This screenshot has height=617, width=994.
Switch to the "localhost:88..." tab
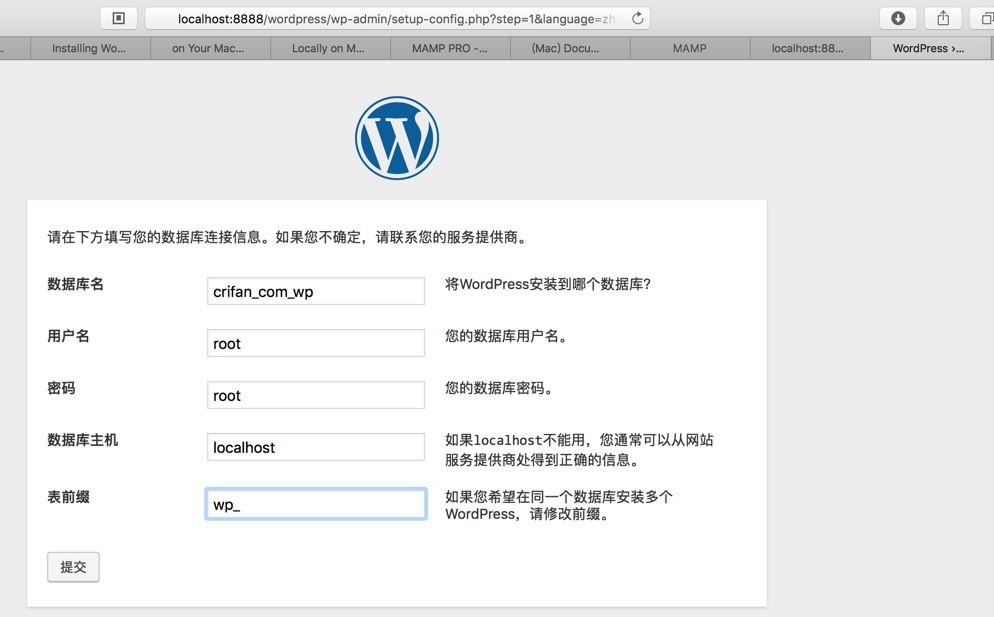(810, 48)
